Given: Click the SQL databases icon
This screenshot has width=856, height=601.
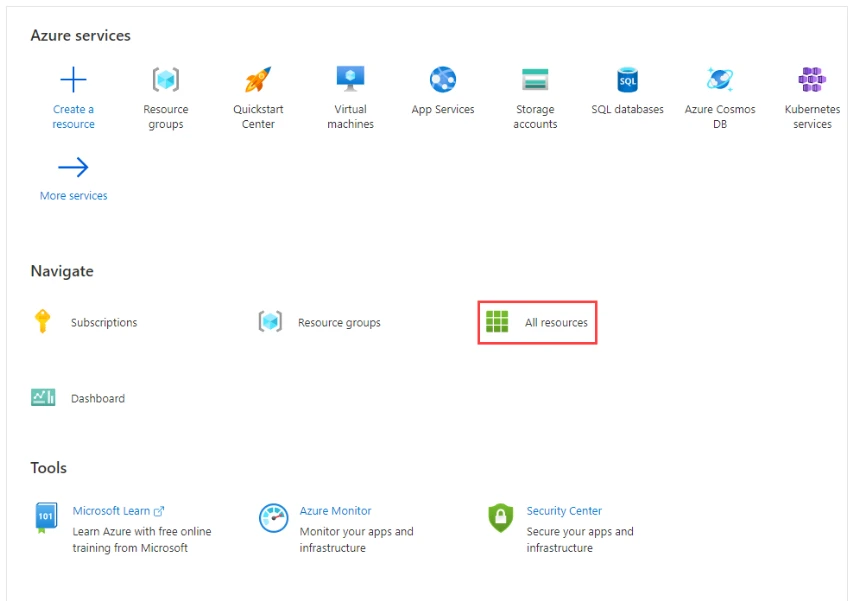Looking at the screenshot, I should click(627, 80).
